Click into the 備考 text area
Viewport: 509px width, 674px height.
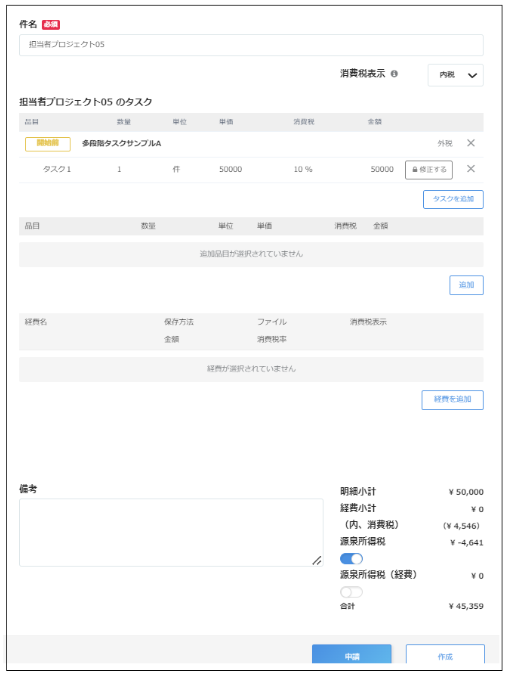pos(171,533)
